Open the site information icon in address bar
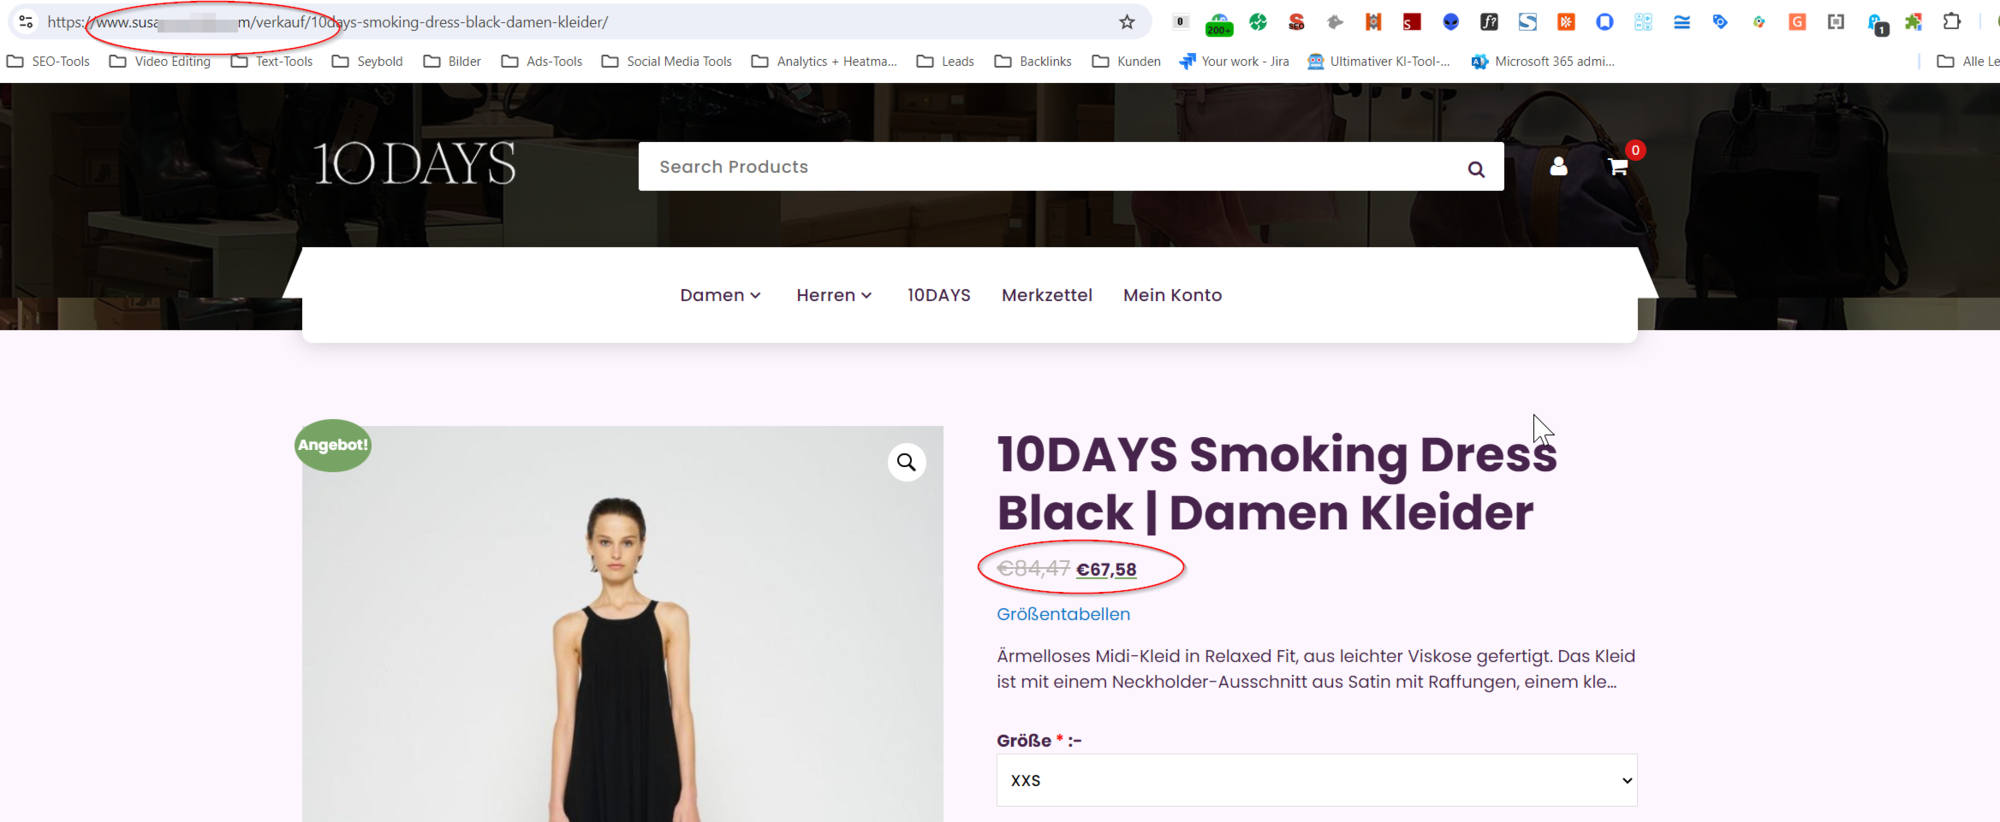 [26, 21]
